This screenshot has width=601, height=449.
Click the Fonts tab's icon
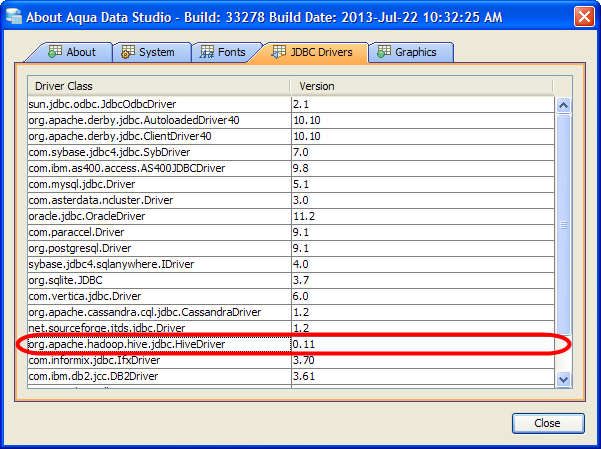(x=207, y=52)
